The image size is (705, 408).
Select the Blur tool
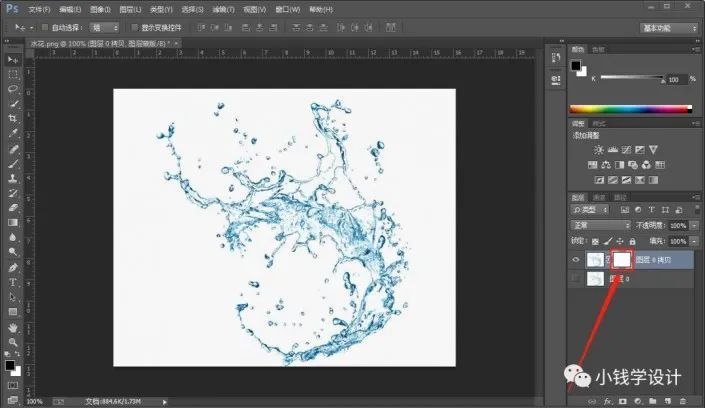pos(13,237)
